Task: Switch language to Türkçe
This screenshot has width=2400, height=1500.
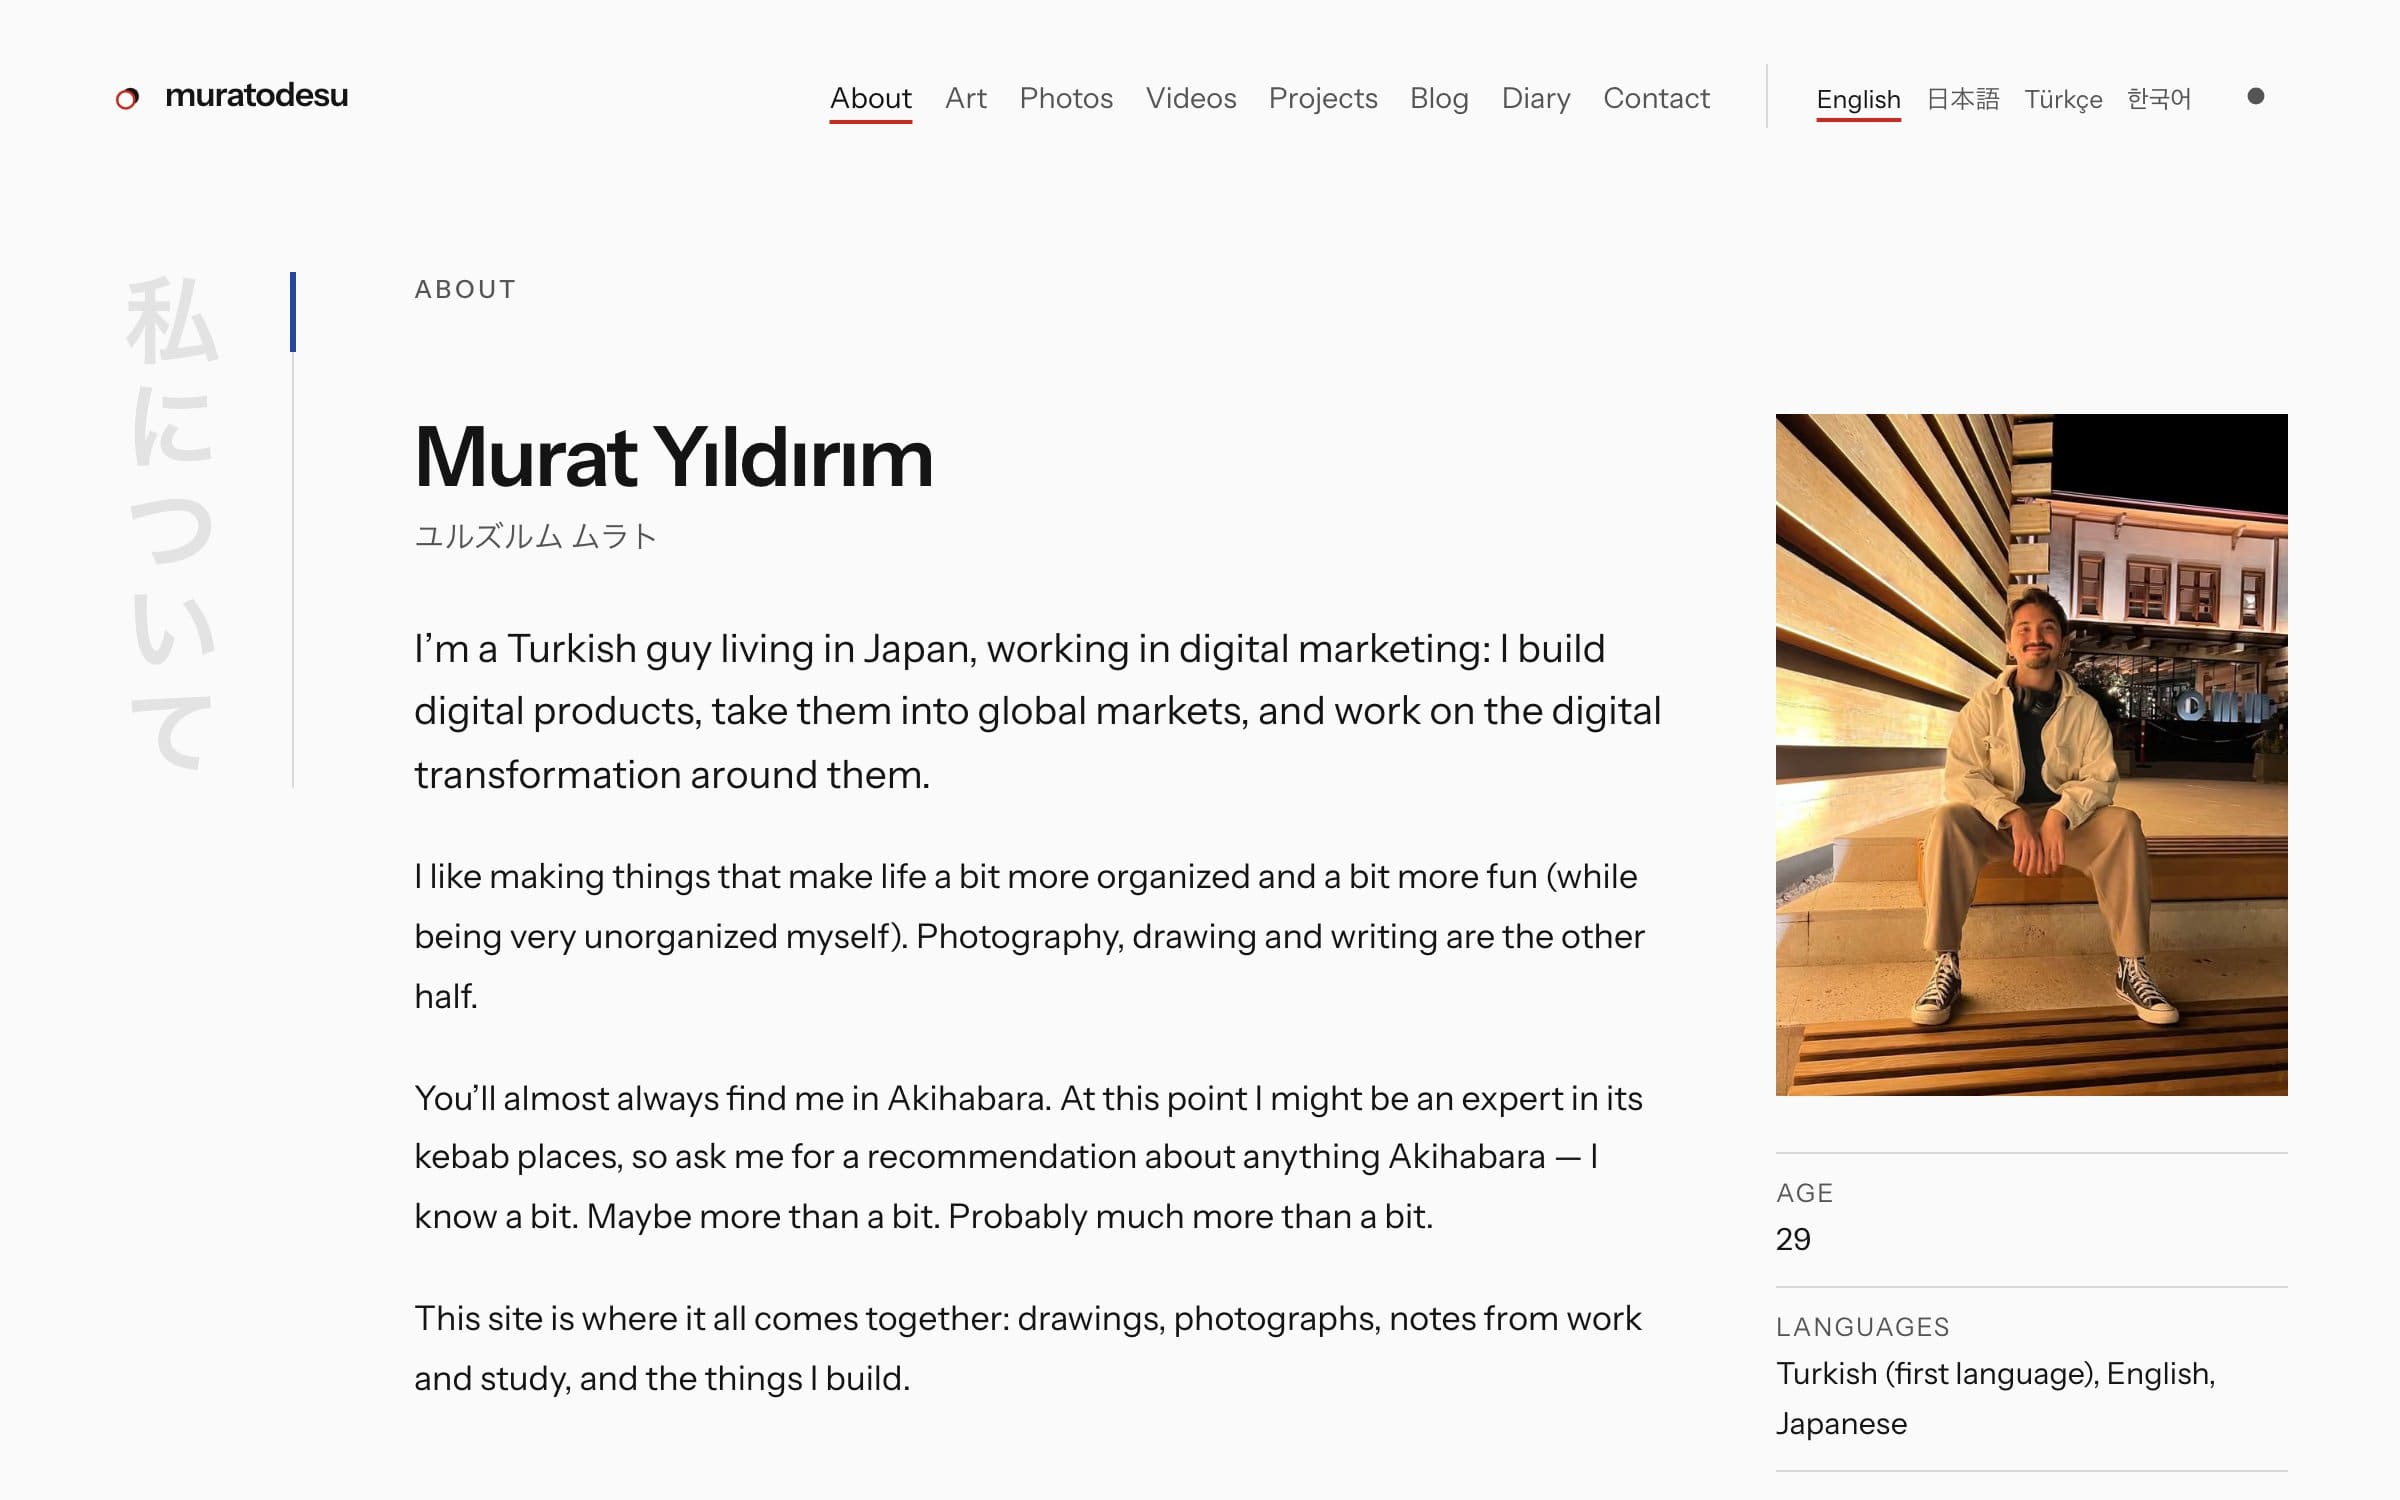Action: 2063,99
